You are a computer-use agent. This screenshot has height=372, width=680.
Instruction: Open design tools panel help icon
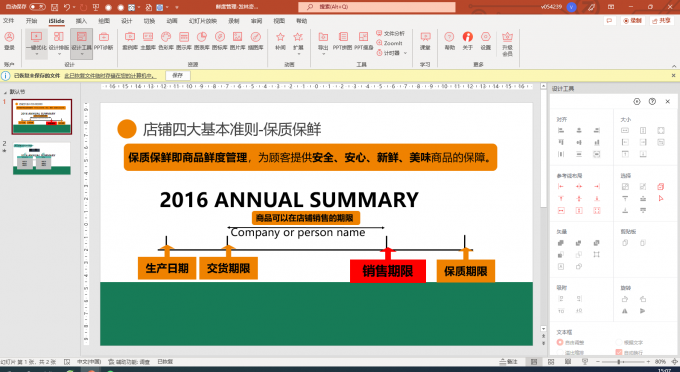[x=652, y=101]
